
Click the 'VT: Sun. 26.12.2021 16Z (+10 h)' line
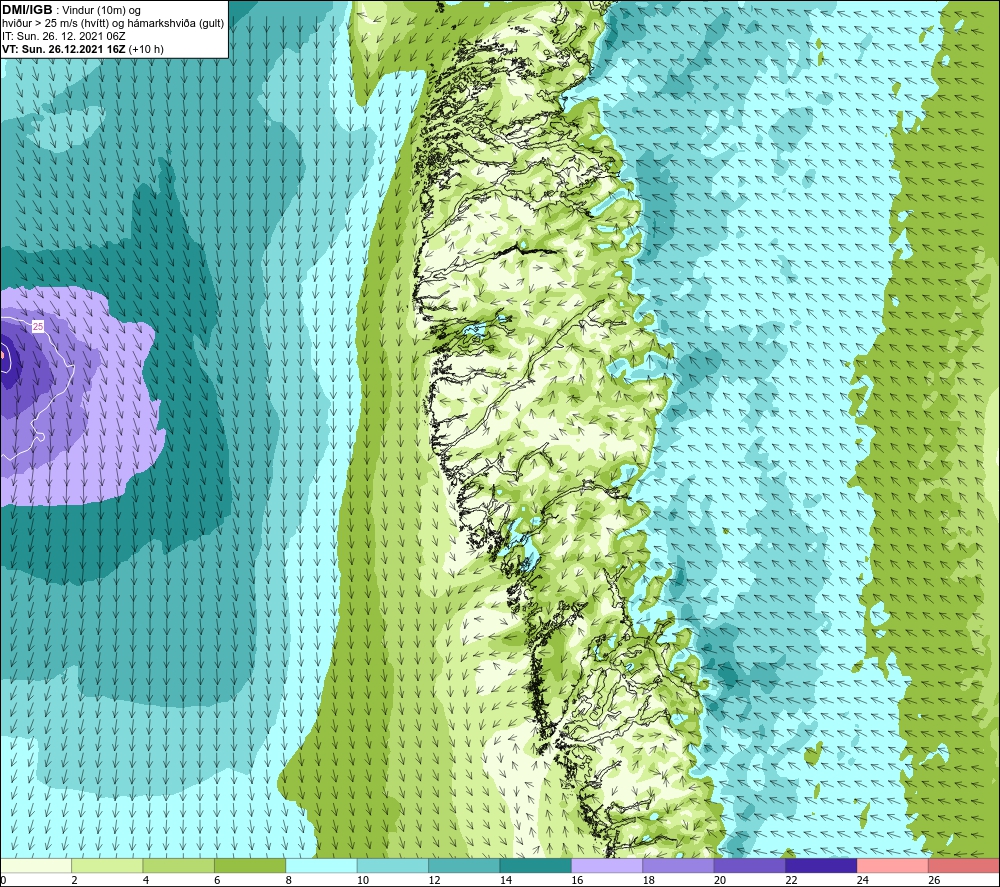coord(83,49)
